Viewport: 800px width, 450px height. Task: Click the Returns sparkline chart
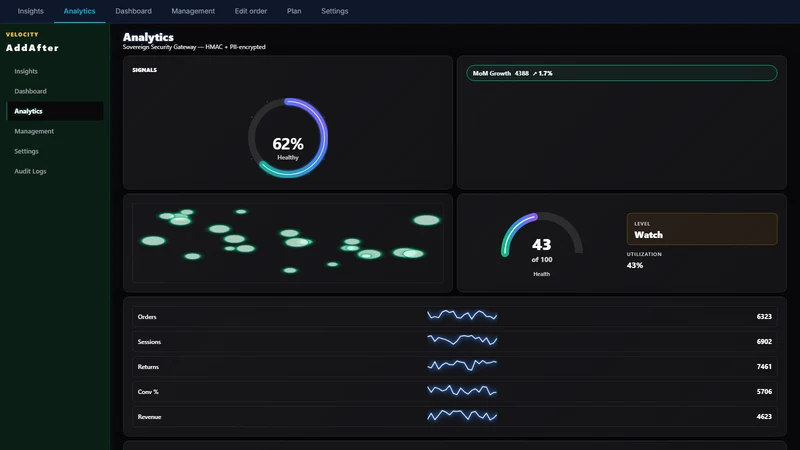462,365
